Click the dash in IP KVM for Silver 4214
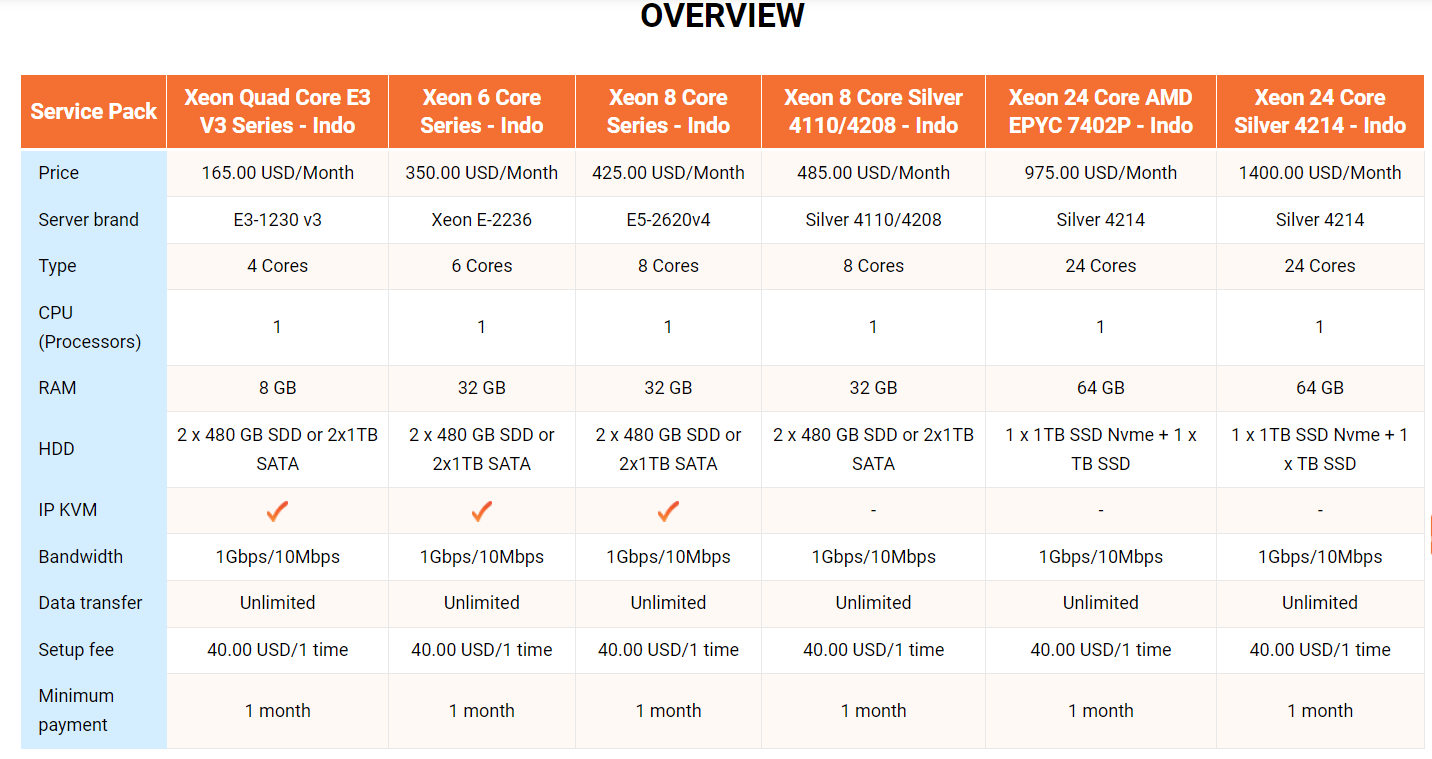This screenshot has height=759, width=1432. (1320, 510)
